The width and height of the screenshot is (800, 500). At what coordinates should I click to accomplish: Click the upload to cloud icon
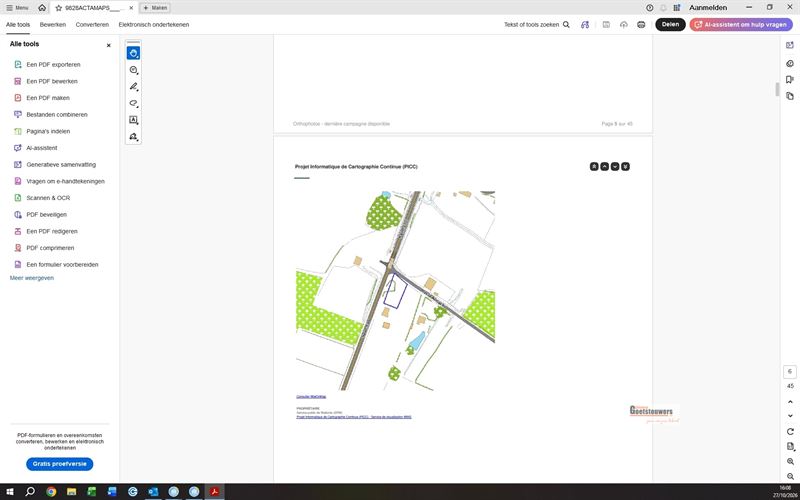(x=623, y=24)
